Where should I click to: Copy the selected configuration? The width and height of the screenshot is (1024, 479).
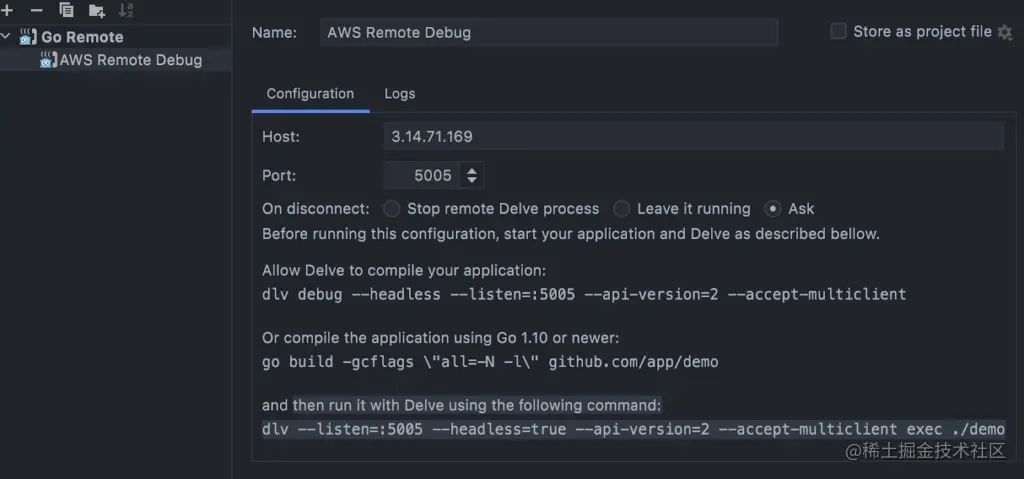point(66,10)
